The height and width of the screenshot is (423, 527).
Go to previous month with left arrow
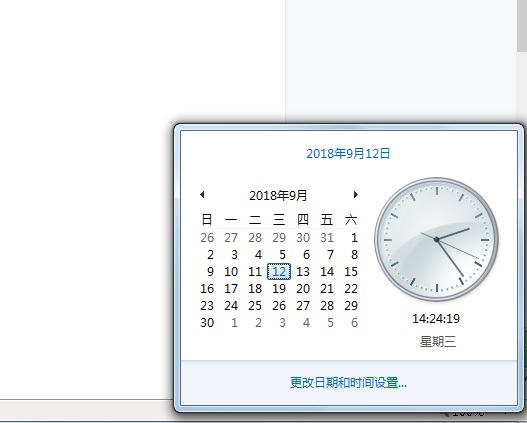click(x=202, y=195)
